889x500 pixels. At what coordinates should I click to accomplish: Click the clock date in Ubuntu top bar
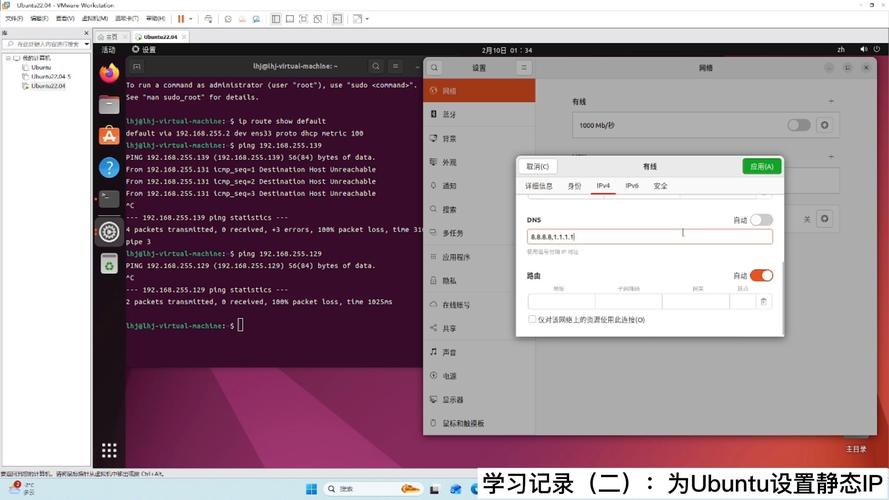(506, 50)
